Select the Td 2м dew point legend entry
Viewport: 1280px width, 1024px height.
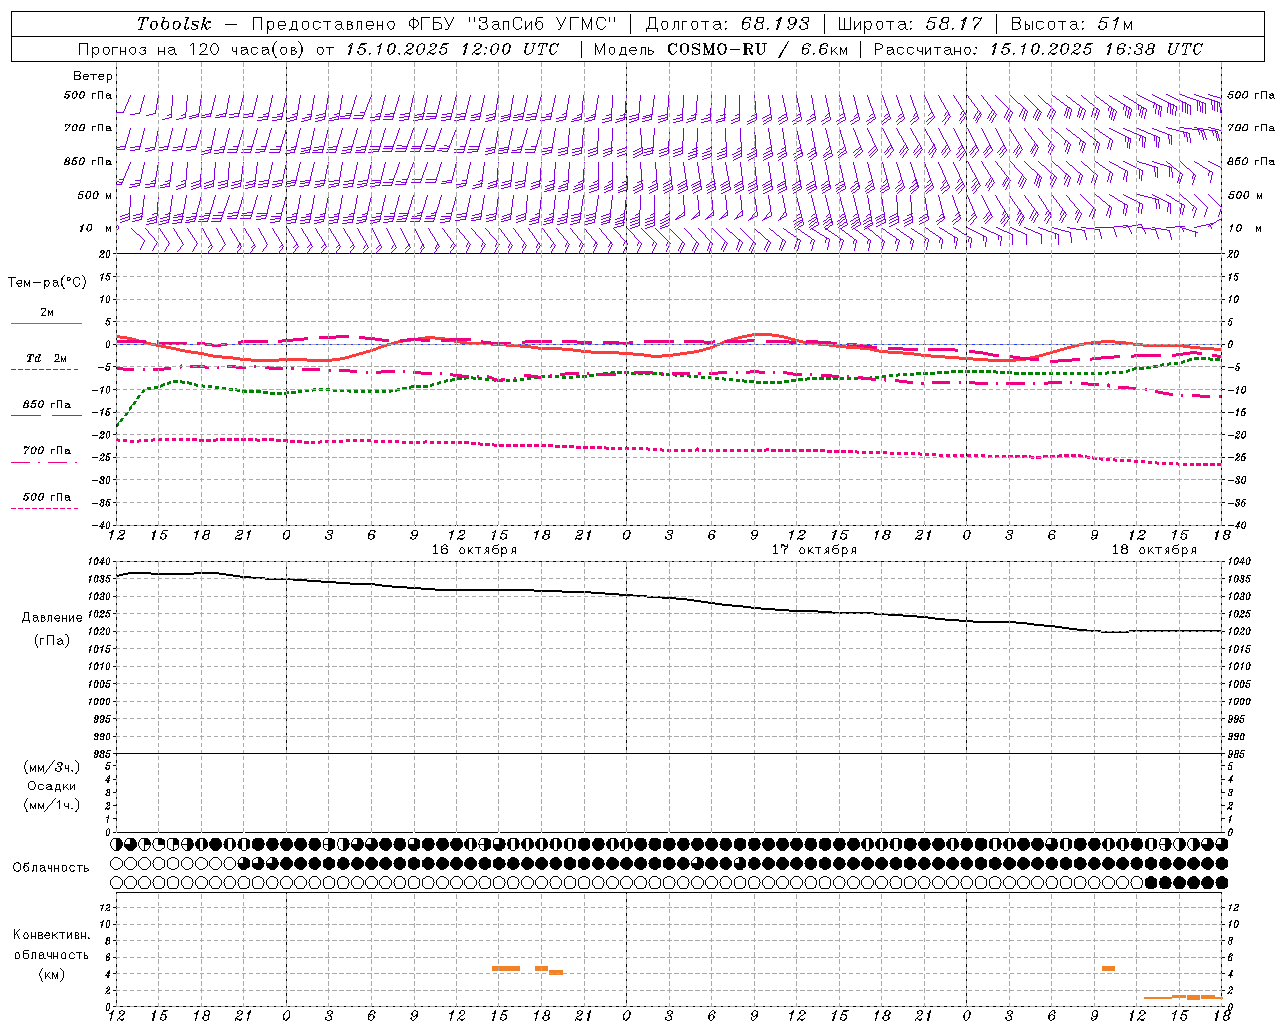(x=46, y=362)
